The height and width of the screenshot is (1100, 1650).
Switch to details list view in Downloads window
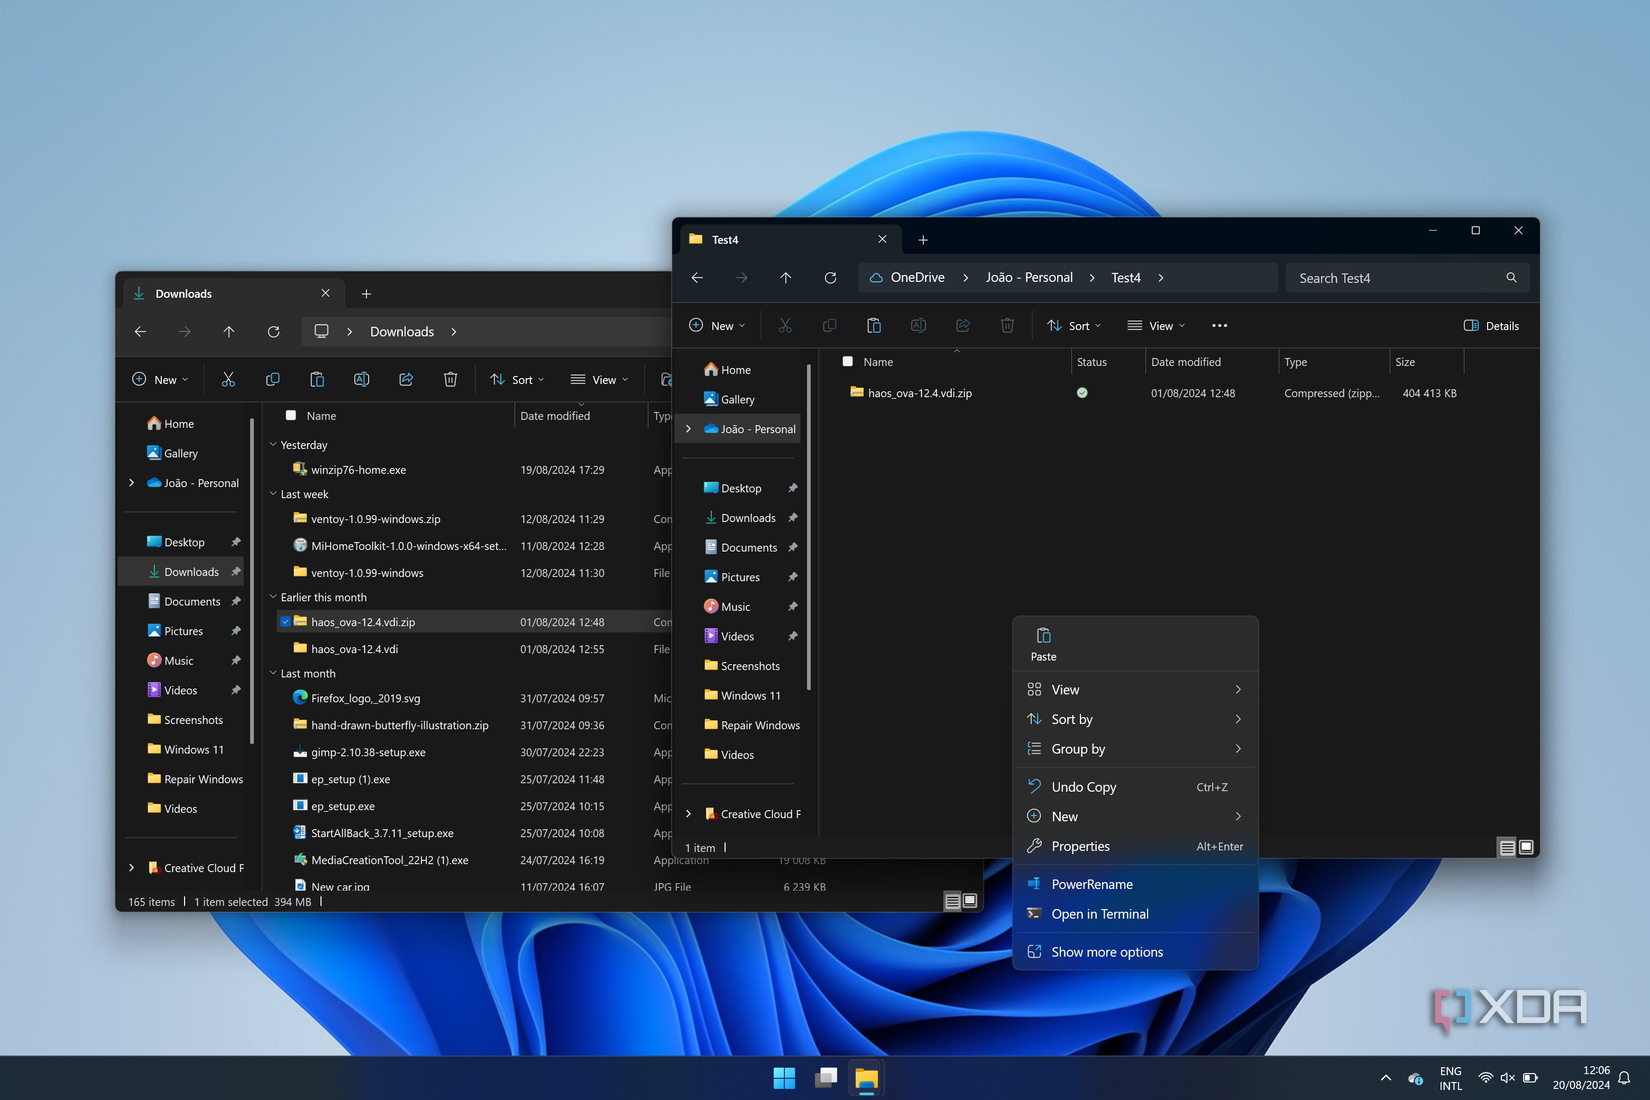tap(952, 901)
